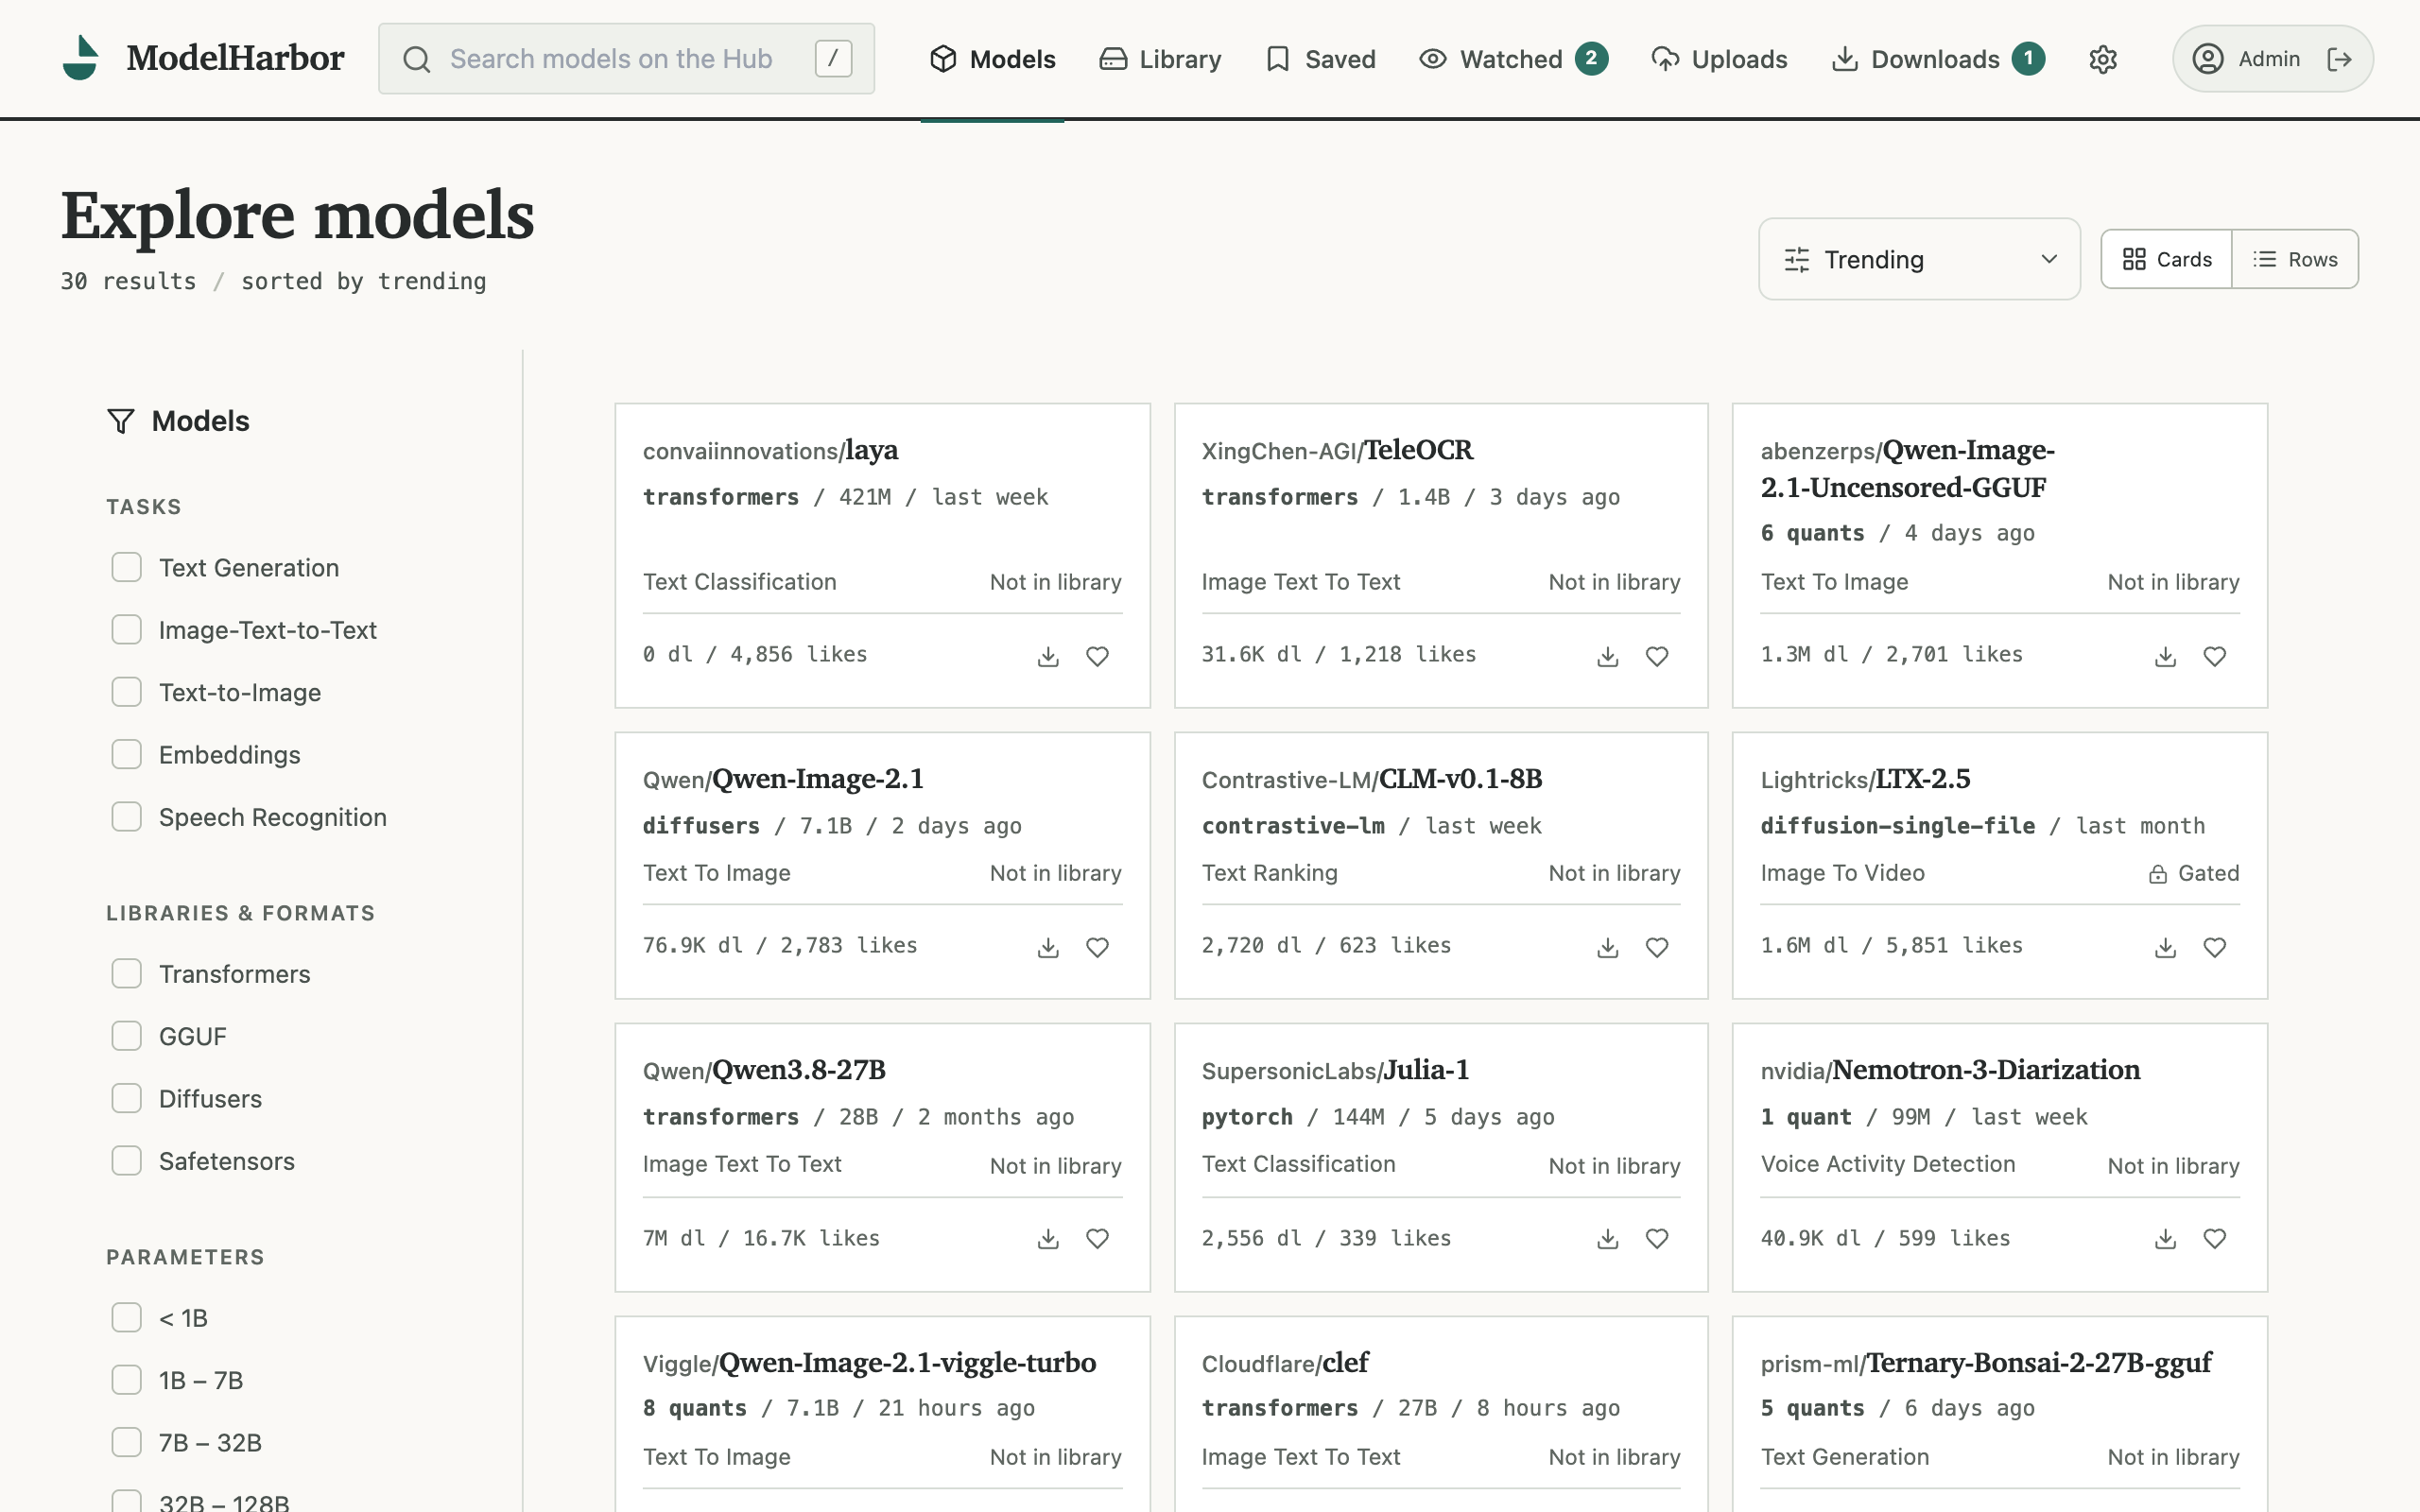Go to the Models tab
Screen dimensions: 2420x1512
(992, 59)
